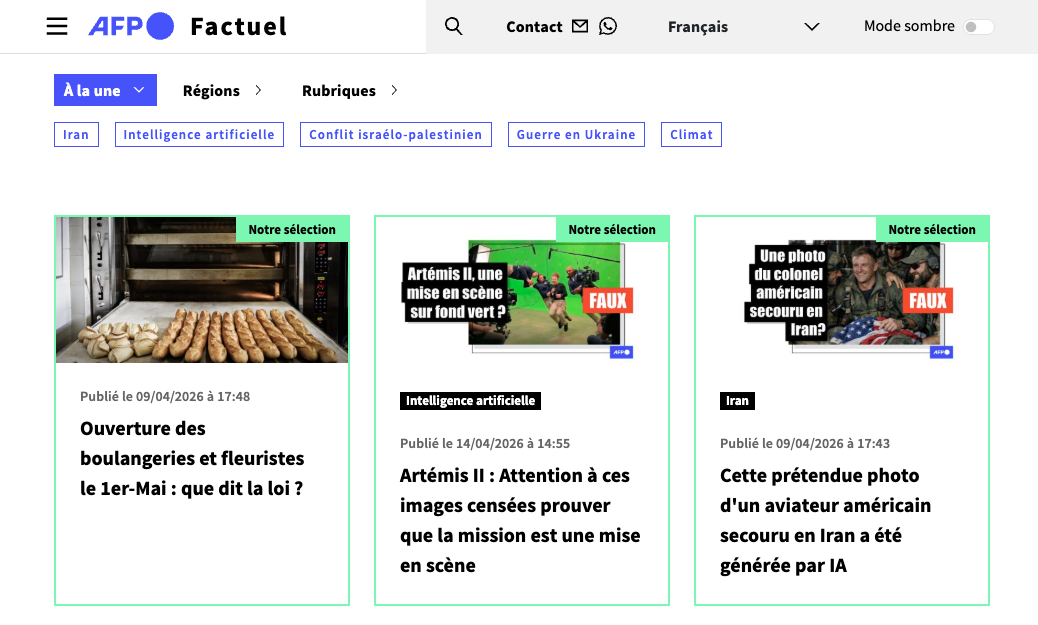1038x625 pixels.
Task: Click the AFP logo
Action: pos(131,26)
